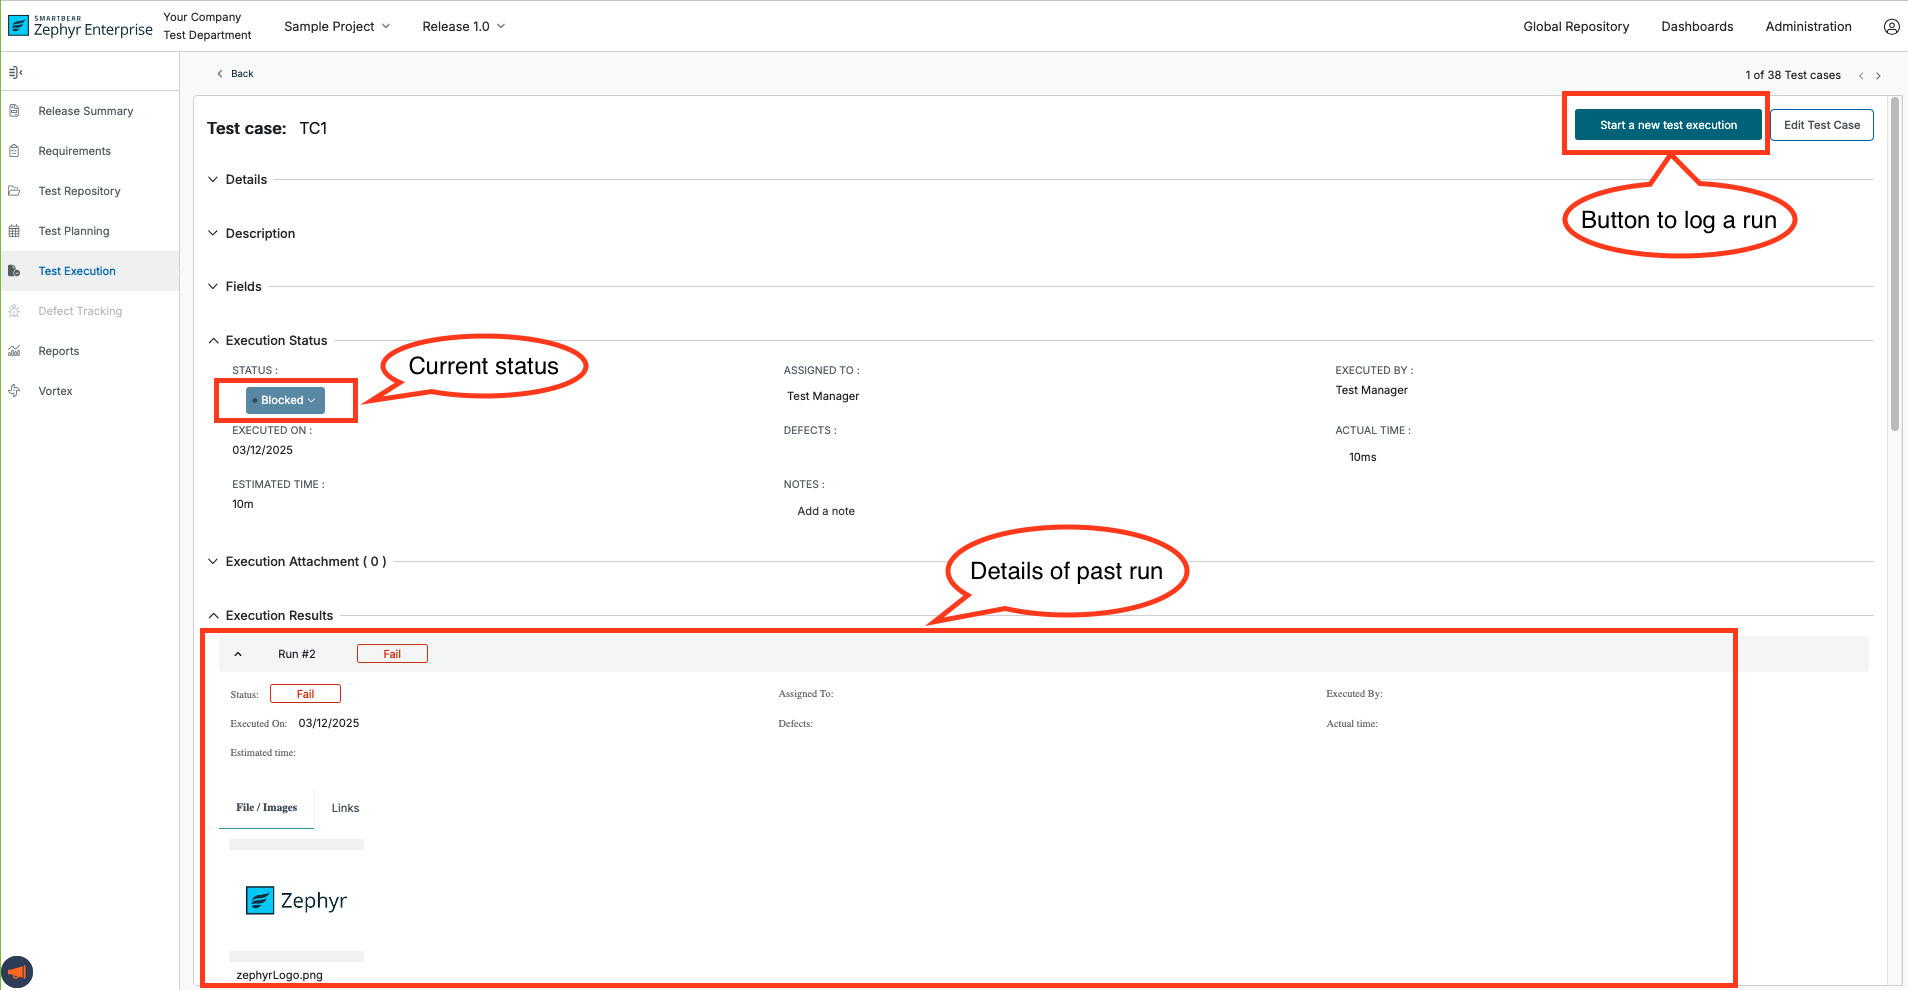Viewport: 1908px width, 990px height.
Task: Click the Requirements clipboard icon
Action: (x=14, y=151)
